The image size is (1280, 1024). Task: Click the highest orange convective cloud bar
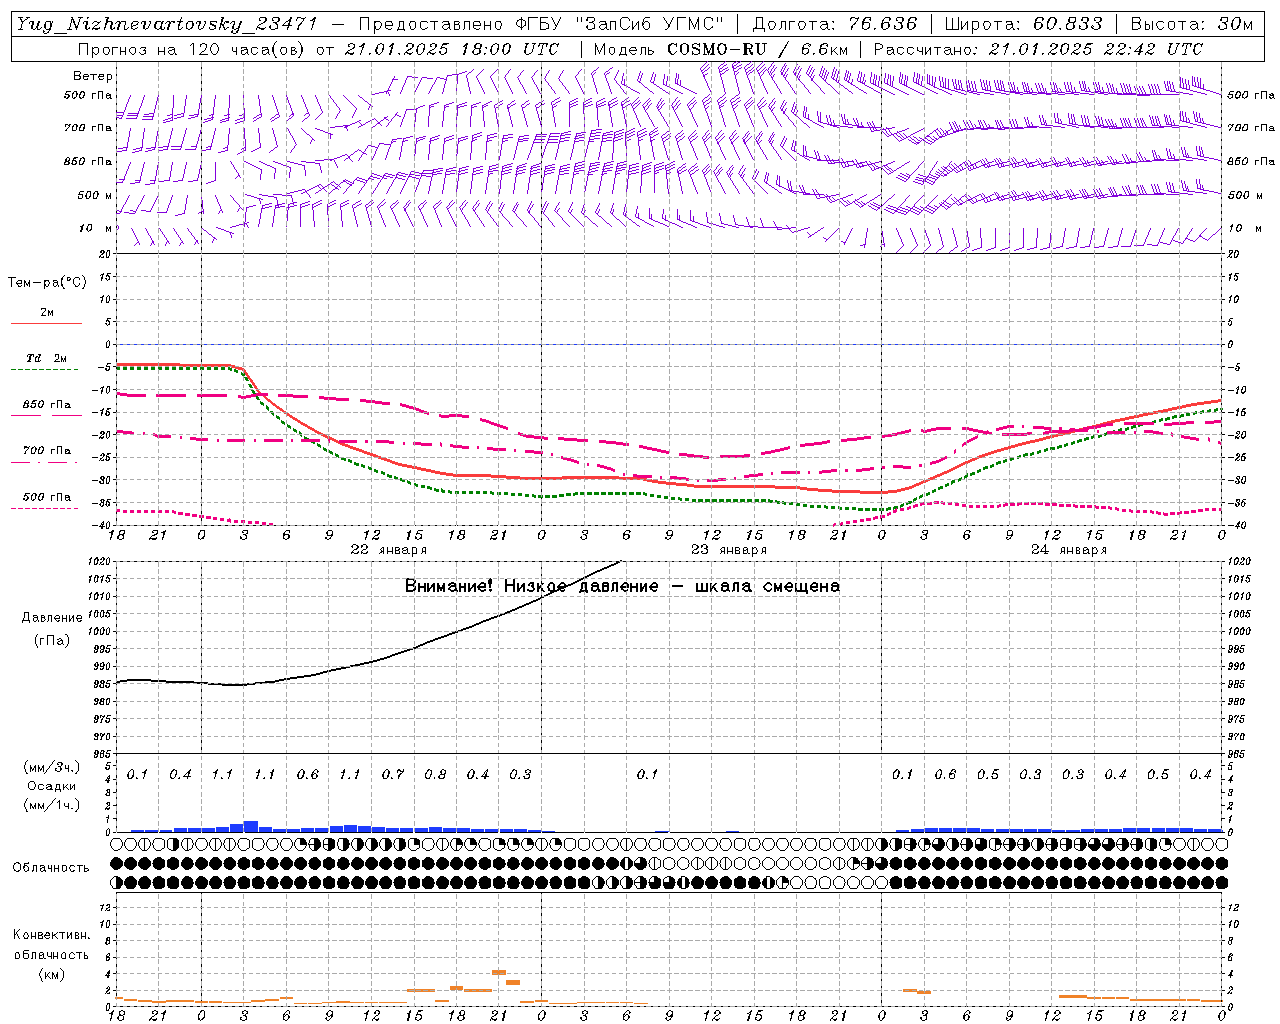[498, 972]
